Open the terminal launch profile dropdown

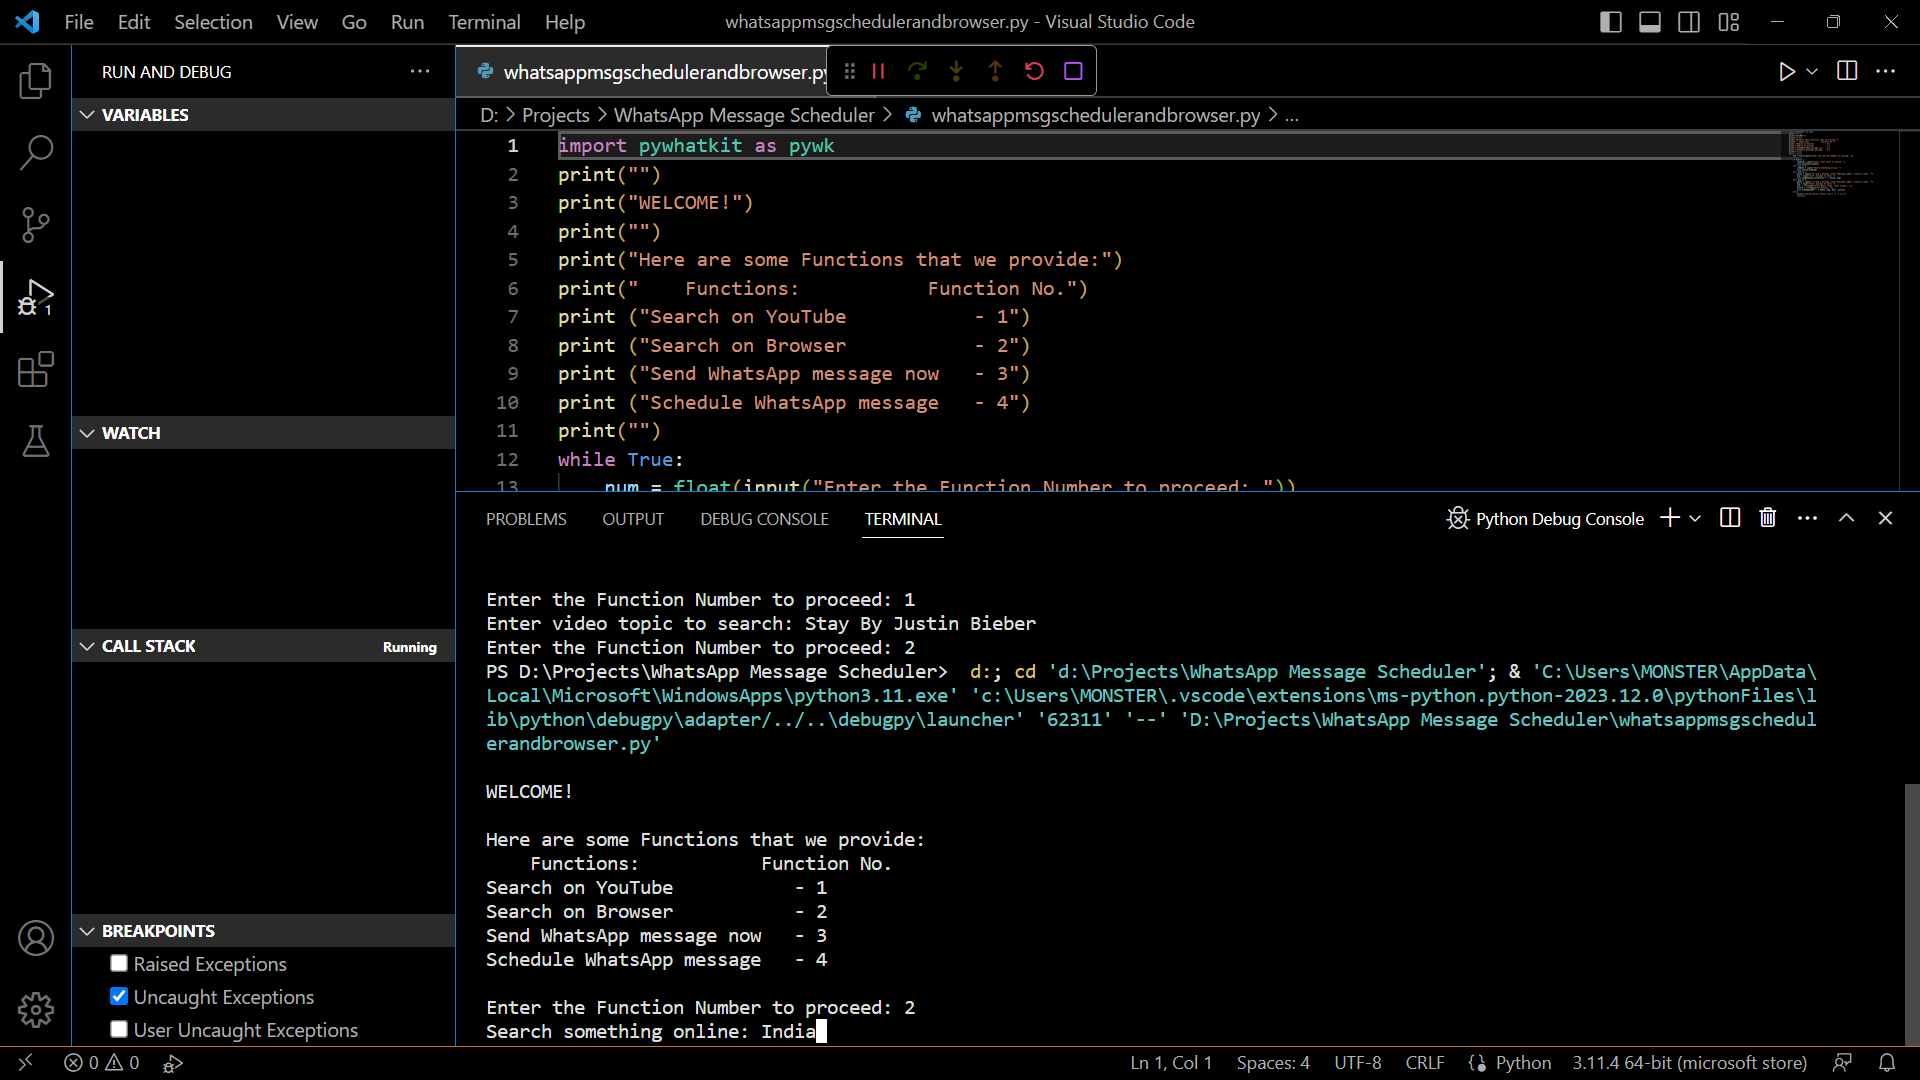pyautogui.click(x=1697, y=518)
